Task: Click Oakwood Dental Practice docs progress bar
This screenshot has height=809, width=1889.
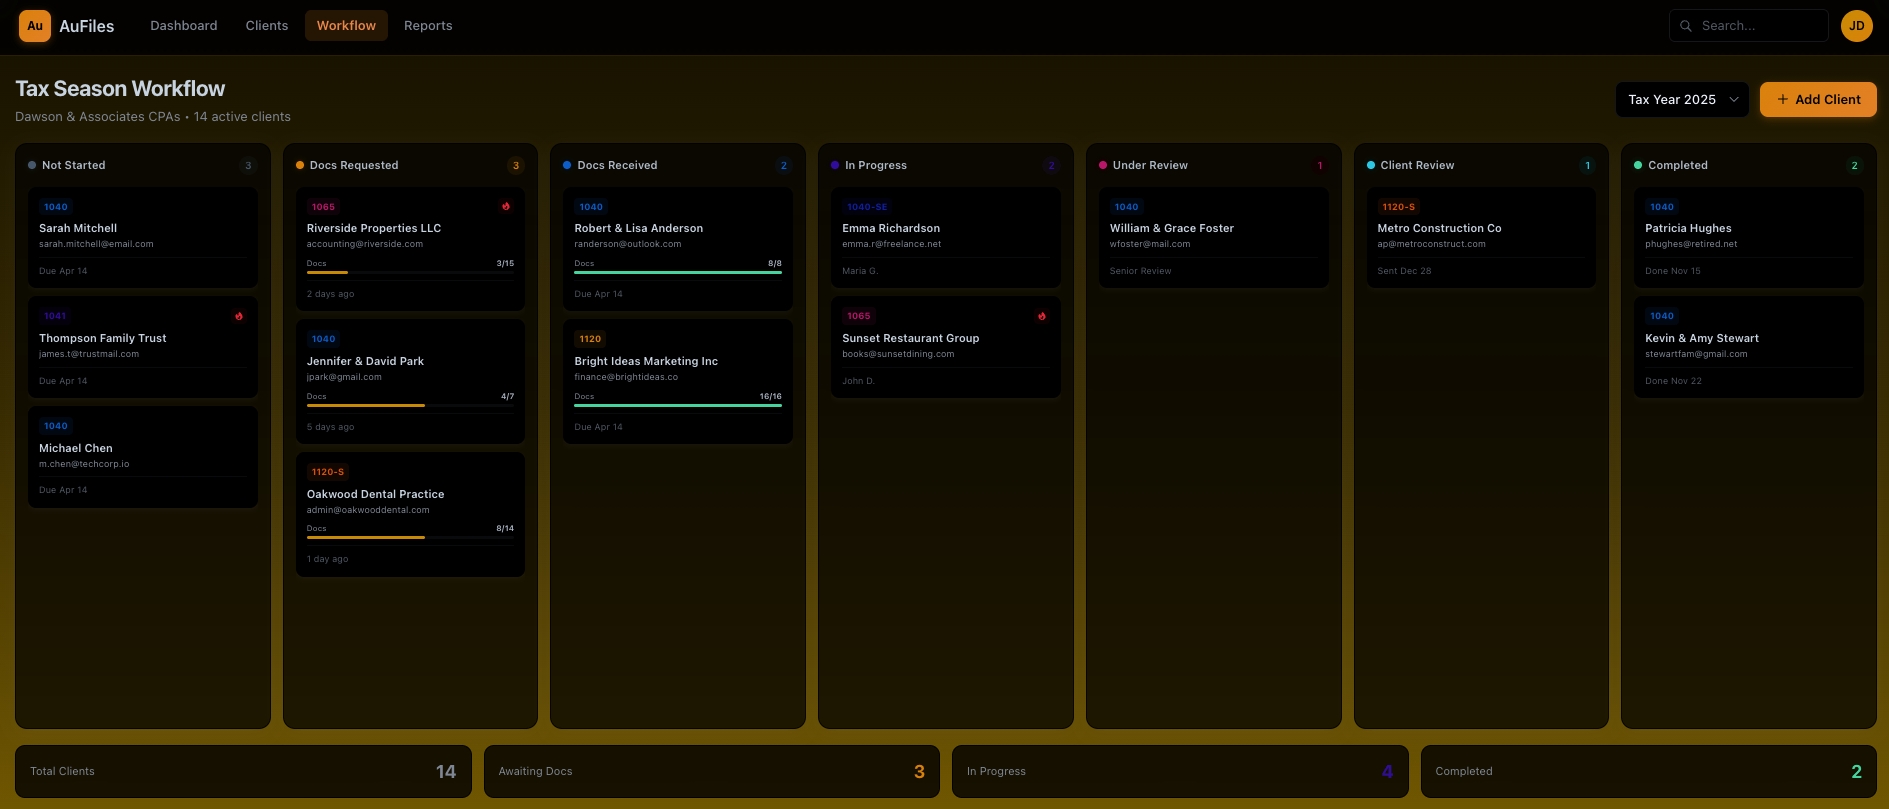Action: coord(410,537)
